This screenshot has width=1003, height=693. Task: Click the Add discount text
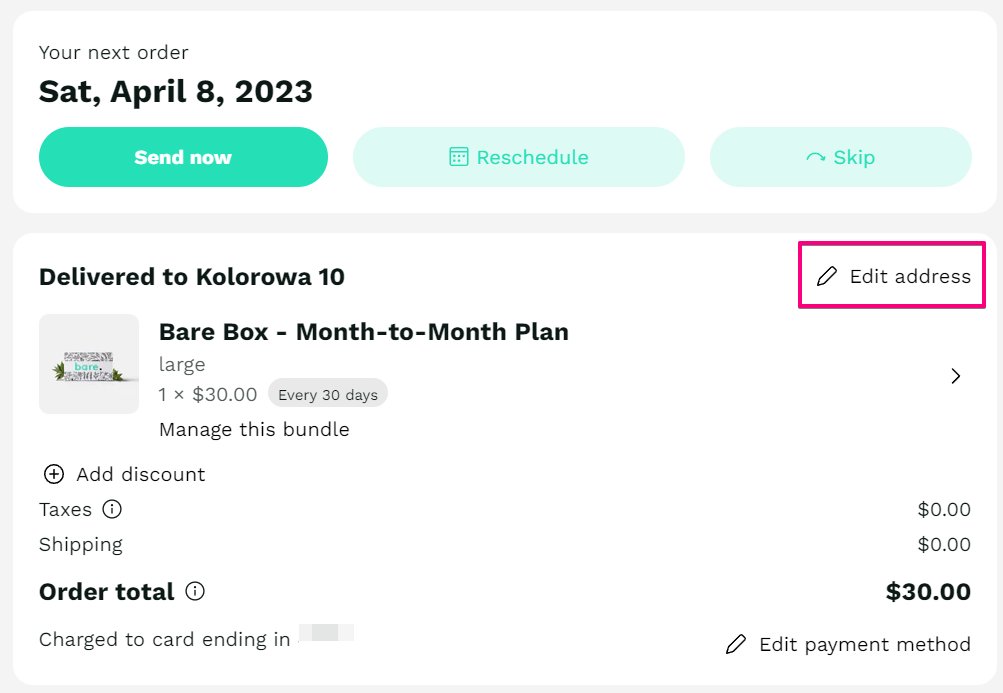pos(141,474)
